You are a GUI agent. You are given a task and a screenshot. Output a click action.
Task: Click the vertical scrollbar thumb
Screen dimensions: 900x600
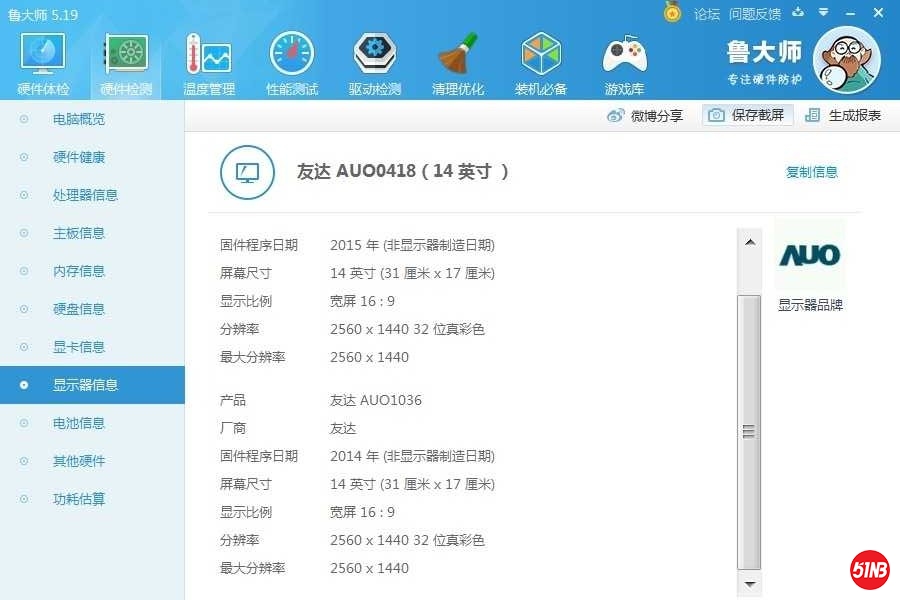[x=749, y=432]
